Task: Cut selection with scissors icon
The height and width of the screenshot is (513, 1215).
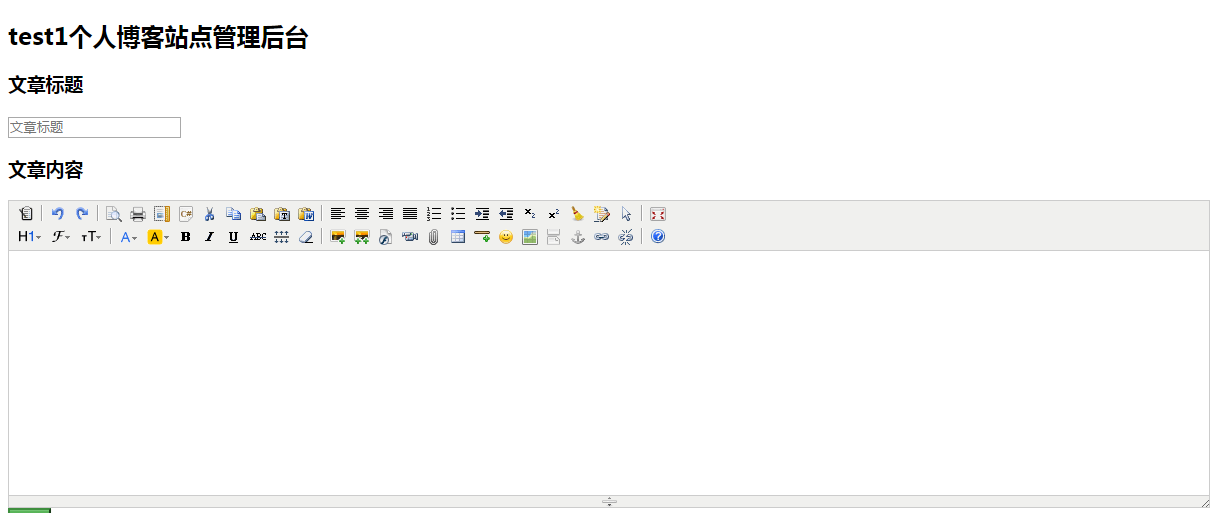Action: 210,213
